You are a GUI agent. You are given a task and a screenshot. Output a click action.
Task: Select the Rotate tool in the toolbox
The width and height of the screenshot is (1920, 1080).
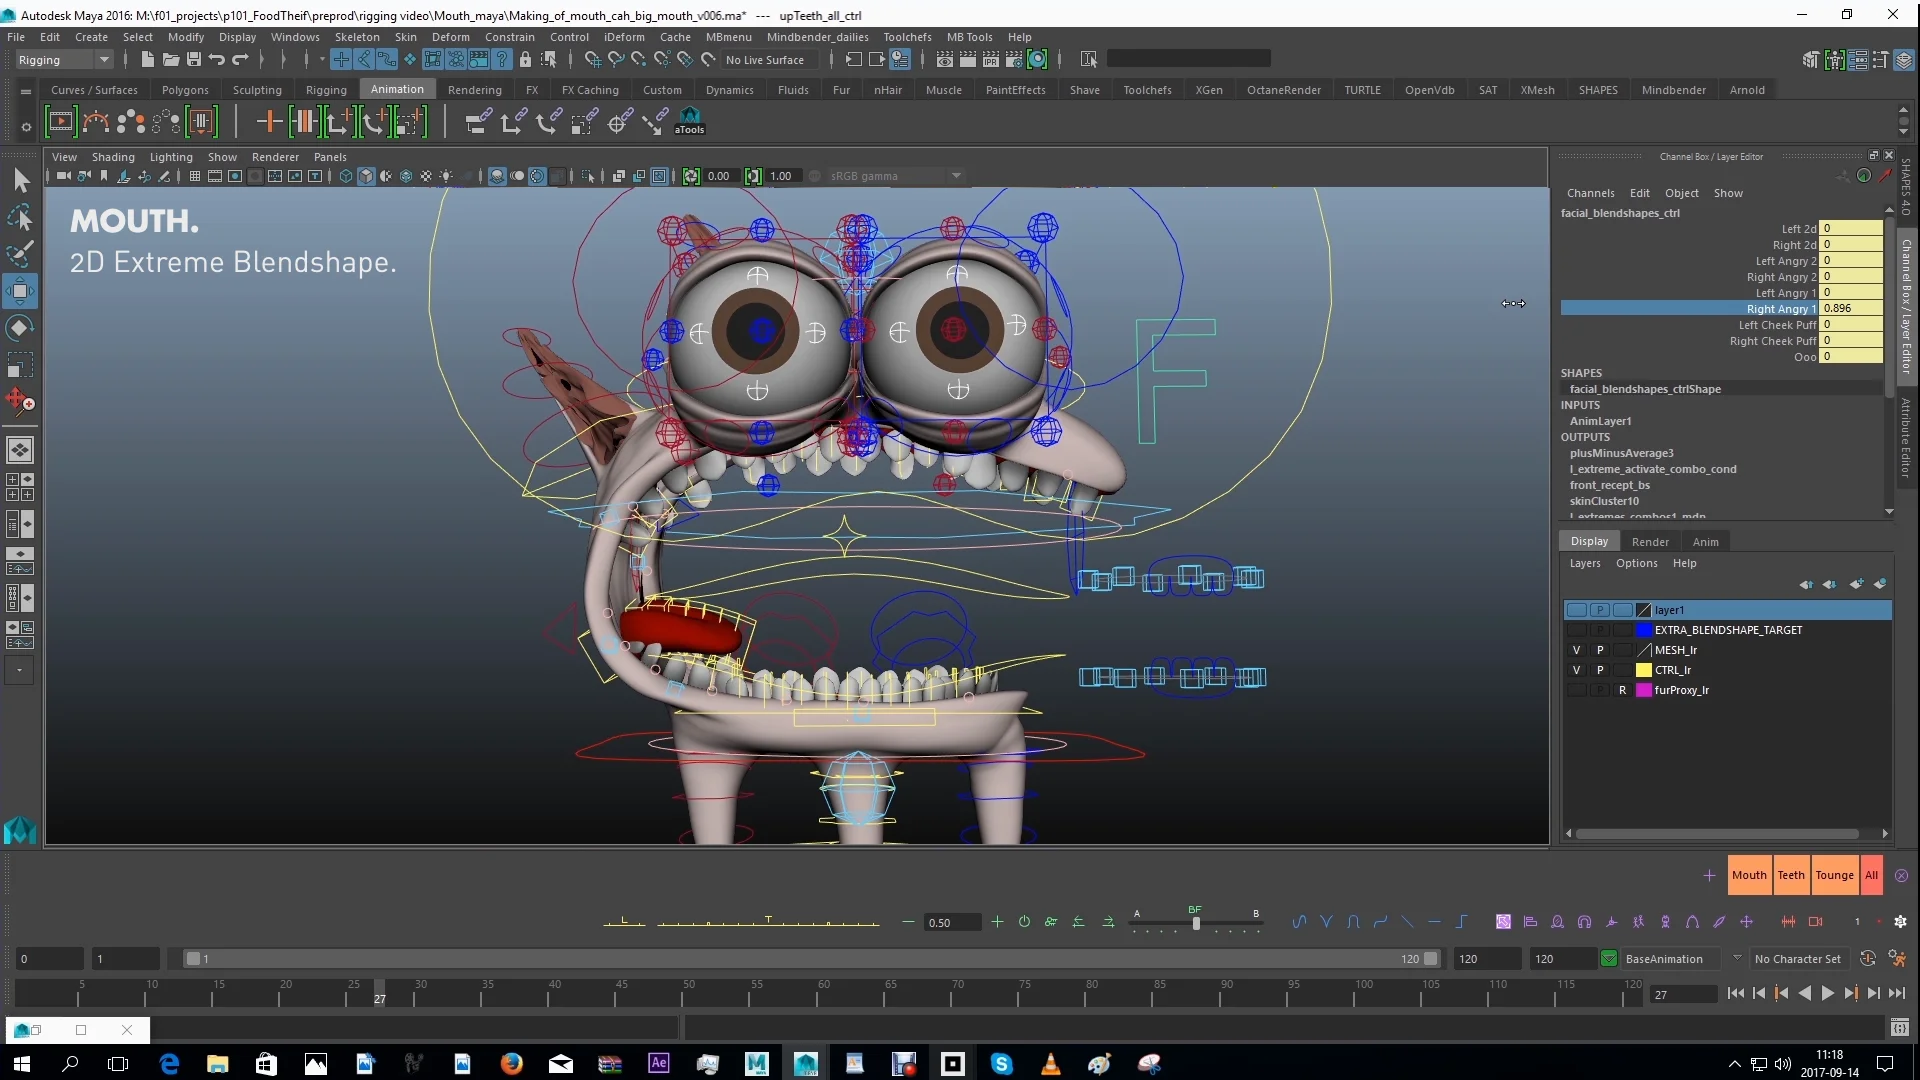tap(20, 328)
